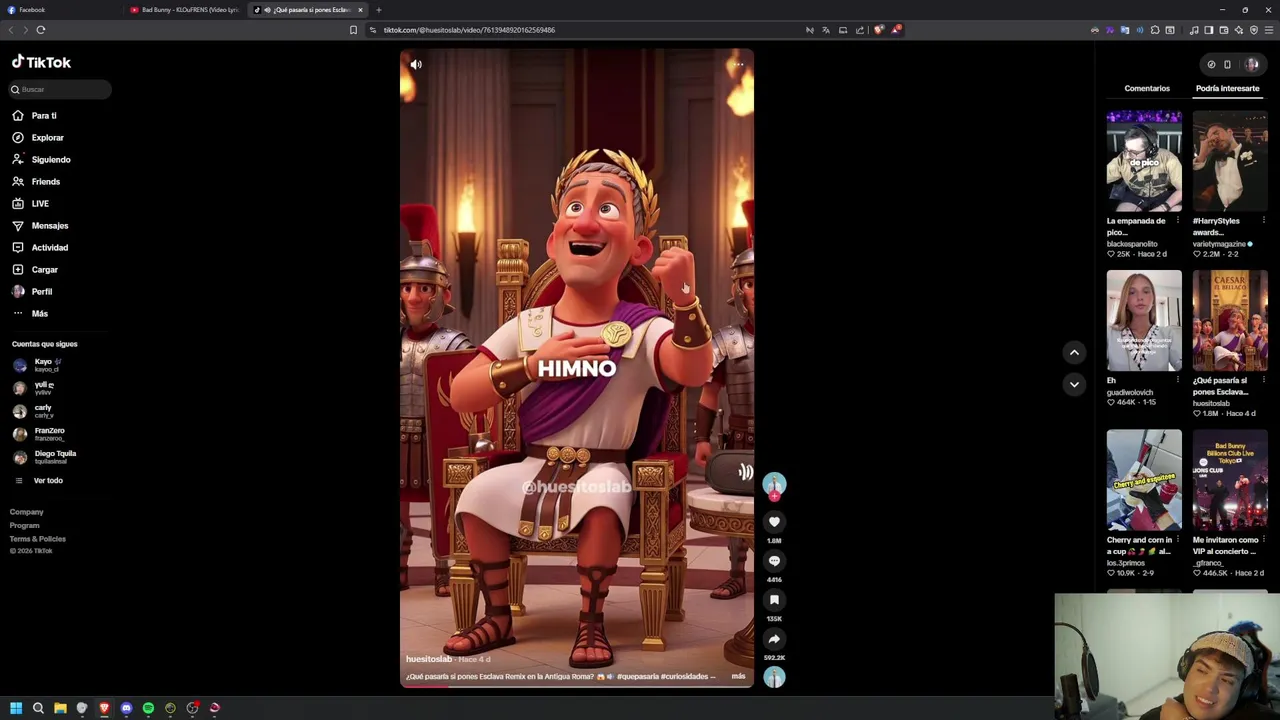This screenshot has height=720, width=1280.
Task: Open options for the Eh video
Action: click(1177, 381)
